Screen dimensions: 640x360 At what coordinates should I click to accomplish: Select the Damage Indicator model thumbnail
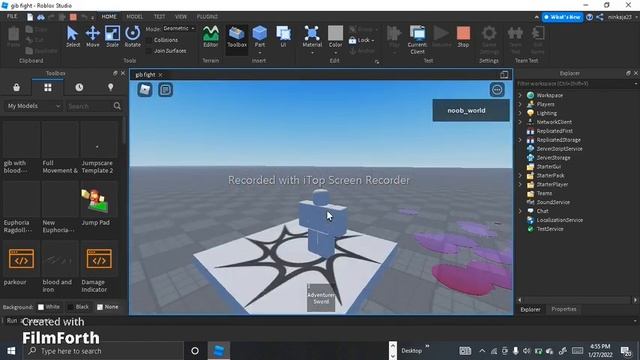pyautogui.click(x=98, y=259)
